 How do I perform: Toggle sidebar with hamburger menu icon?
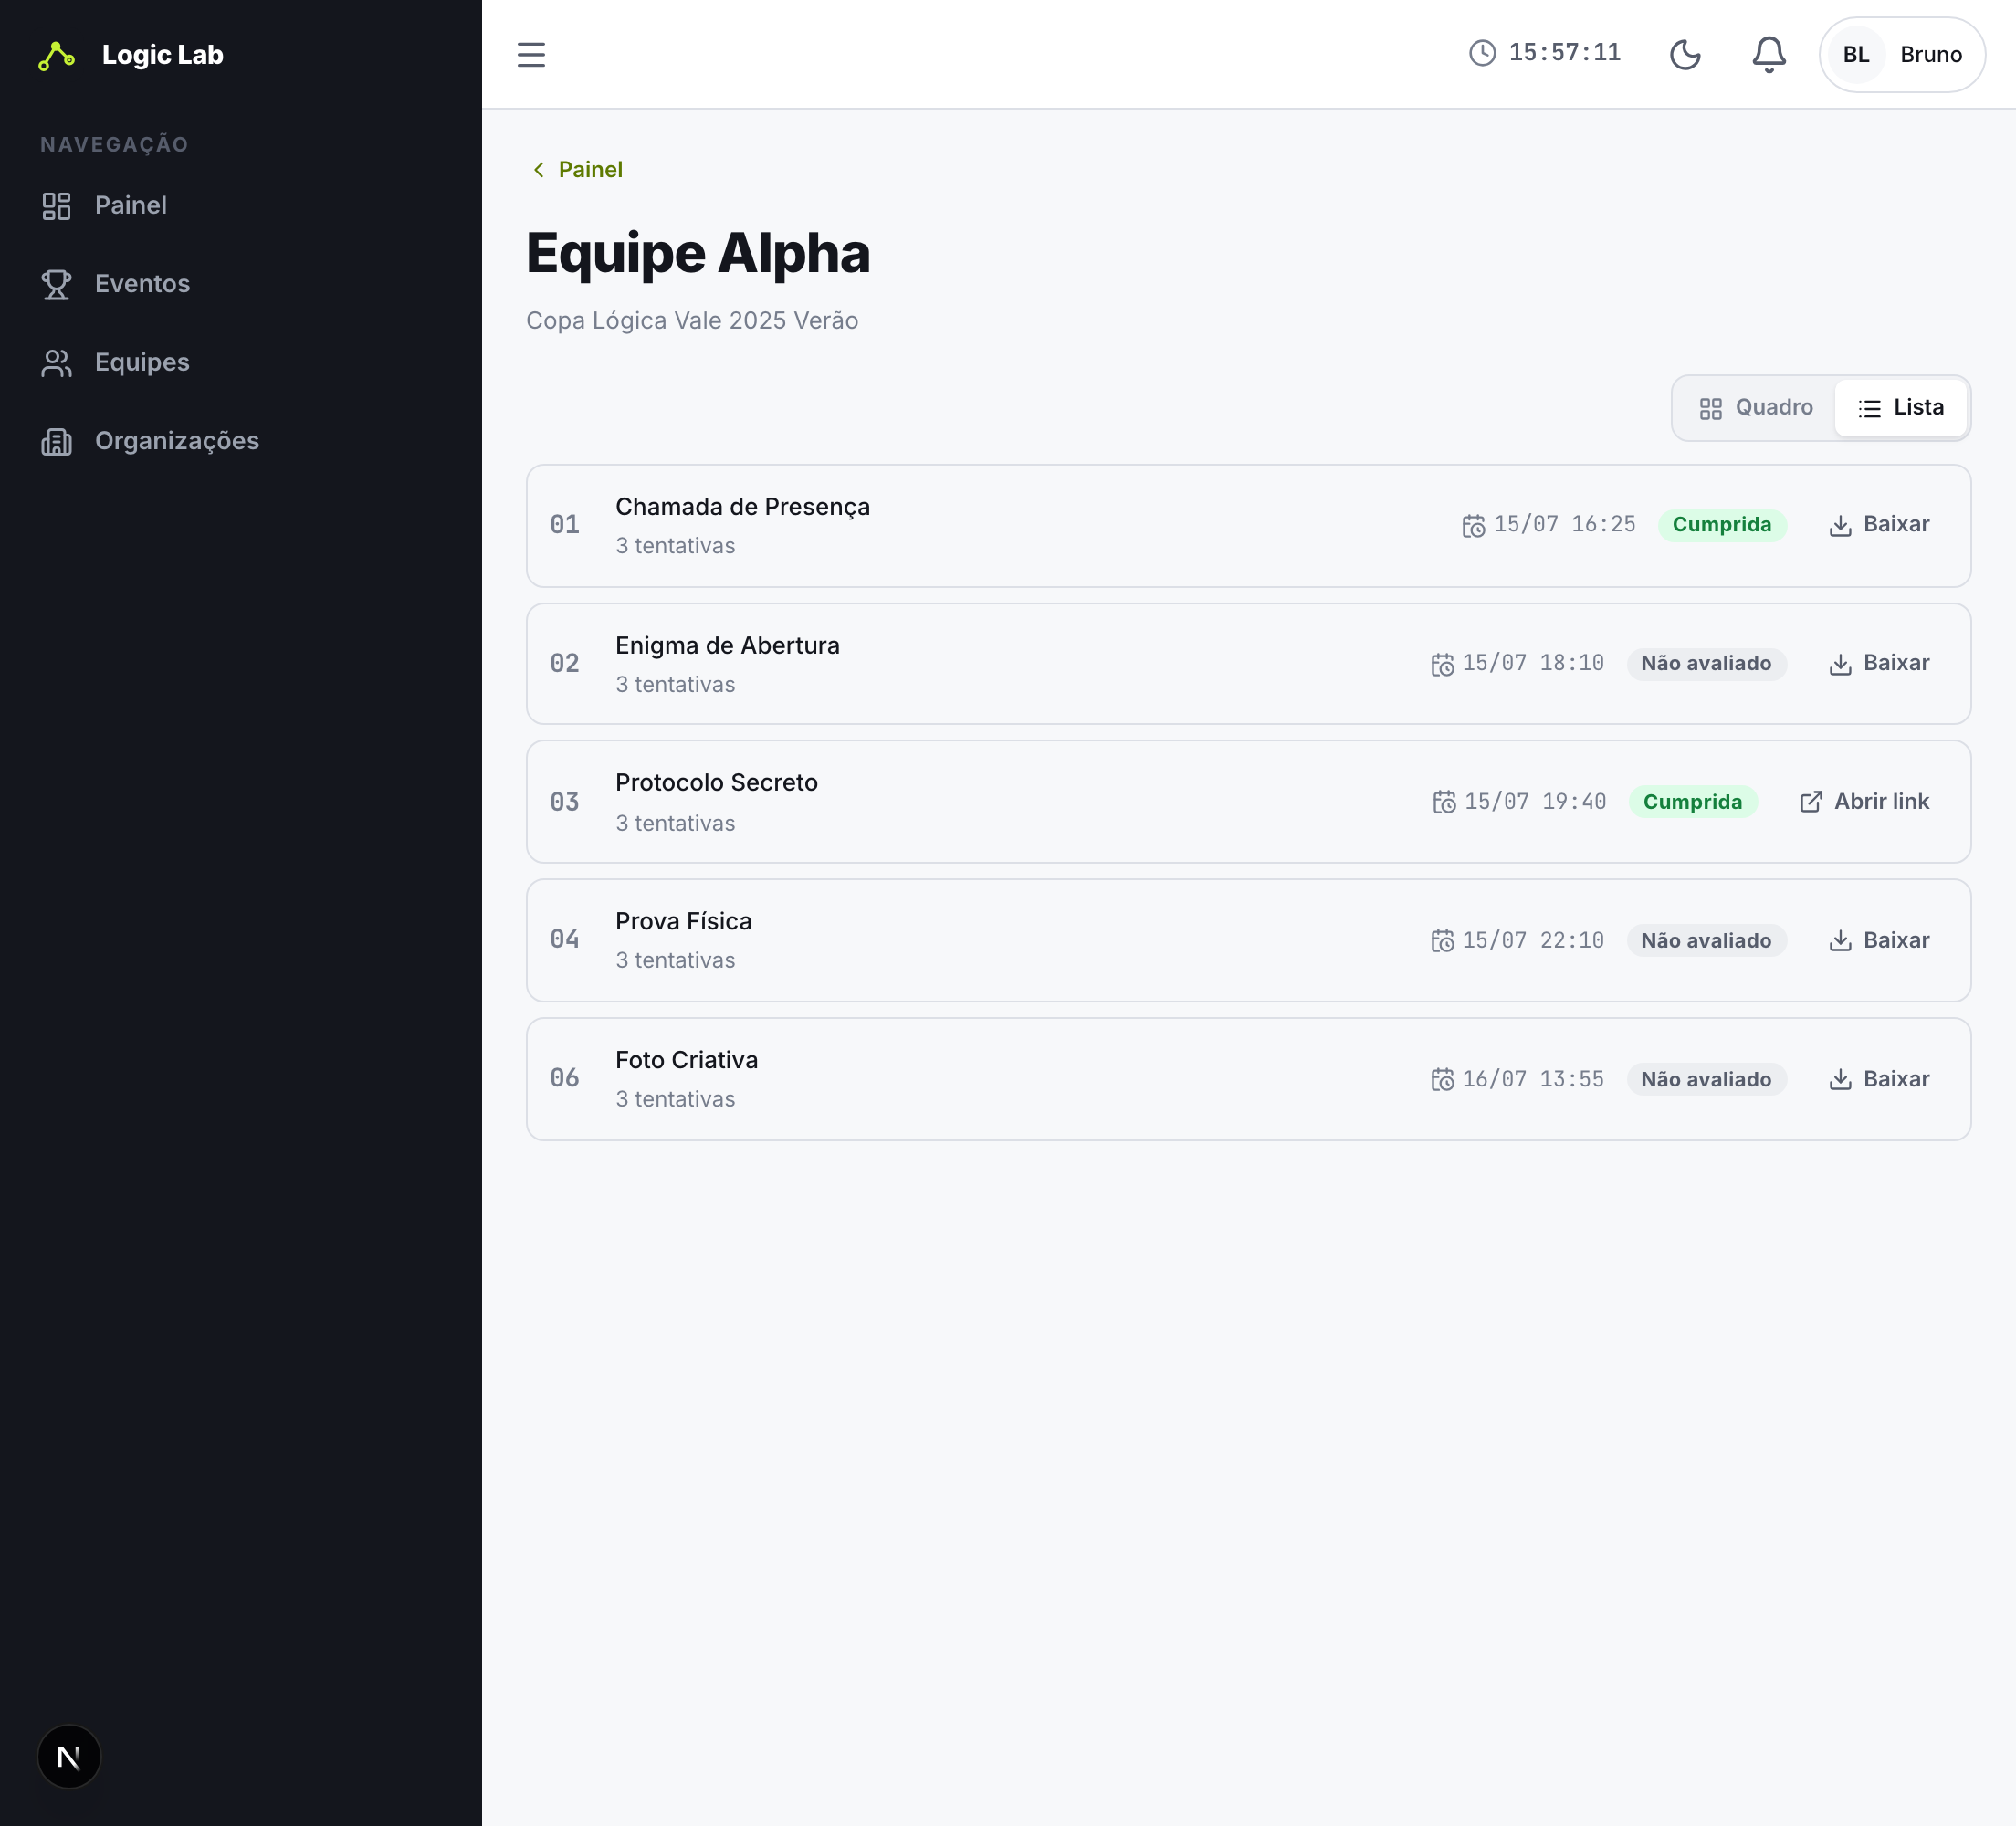(531, 54)
